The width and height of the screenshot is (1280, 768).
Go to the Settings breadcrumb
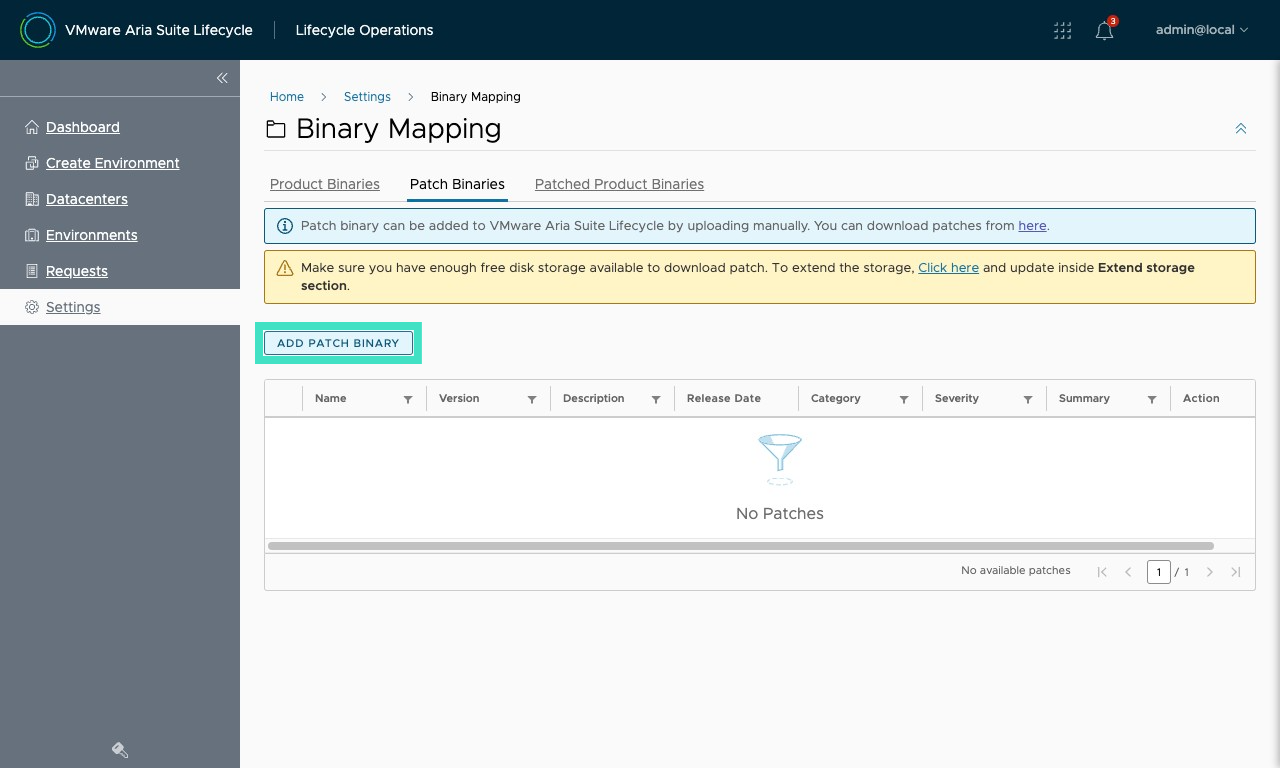(x=367, y=97)
